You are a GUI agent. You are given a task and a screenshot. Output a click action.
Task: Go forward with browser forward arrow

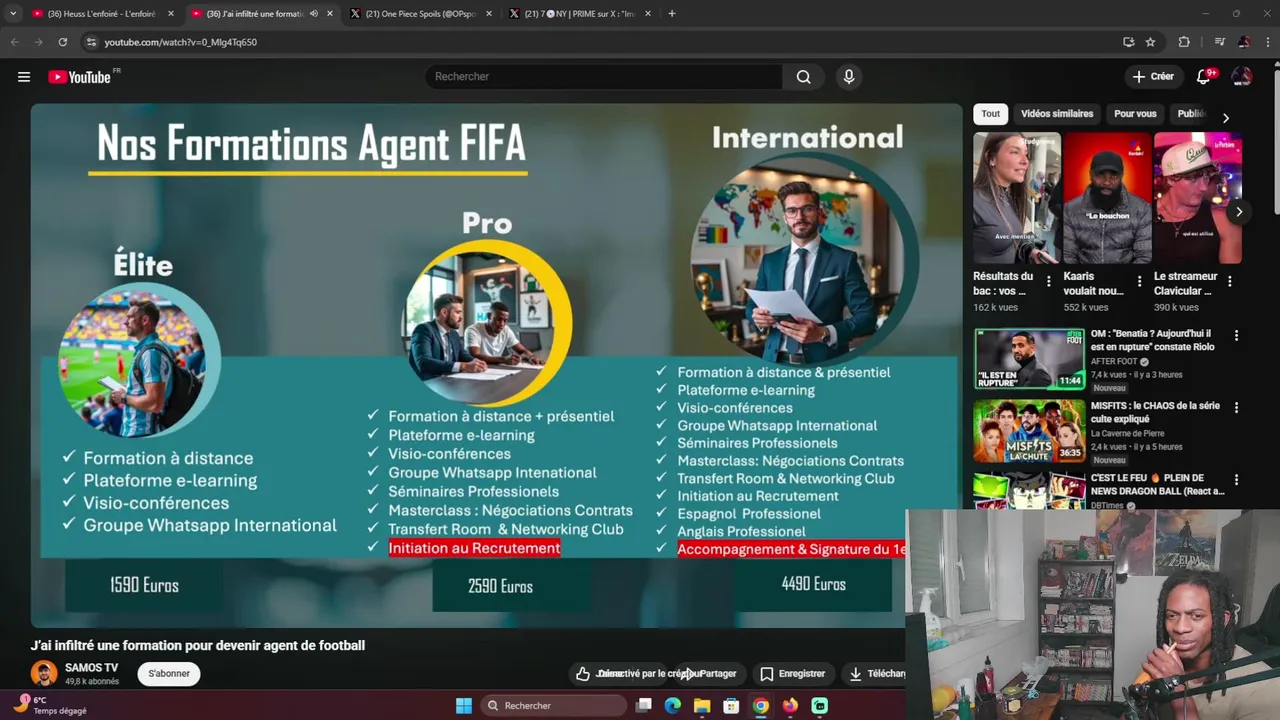[x=38, y=42]
